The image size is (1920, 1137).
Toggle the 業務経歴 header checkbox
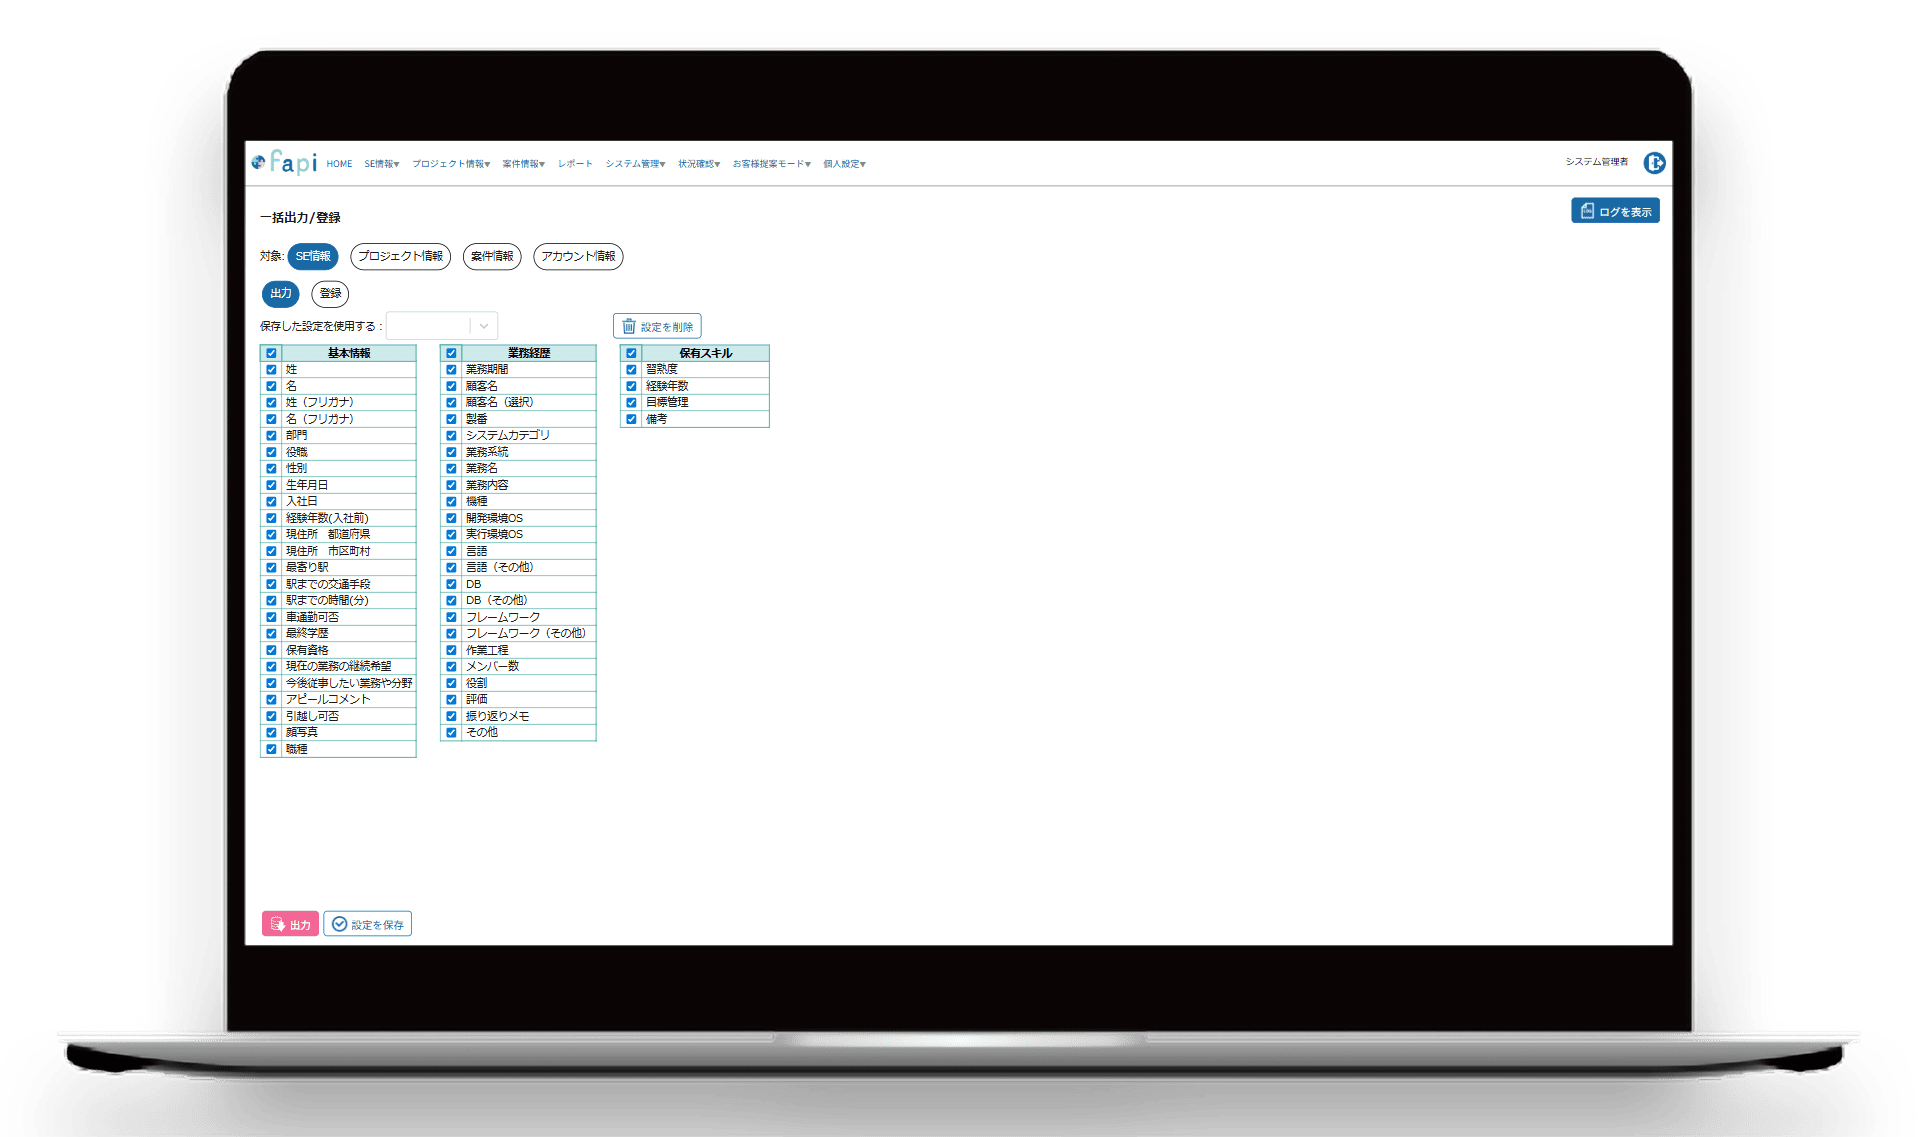451,353
